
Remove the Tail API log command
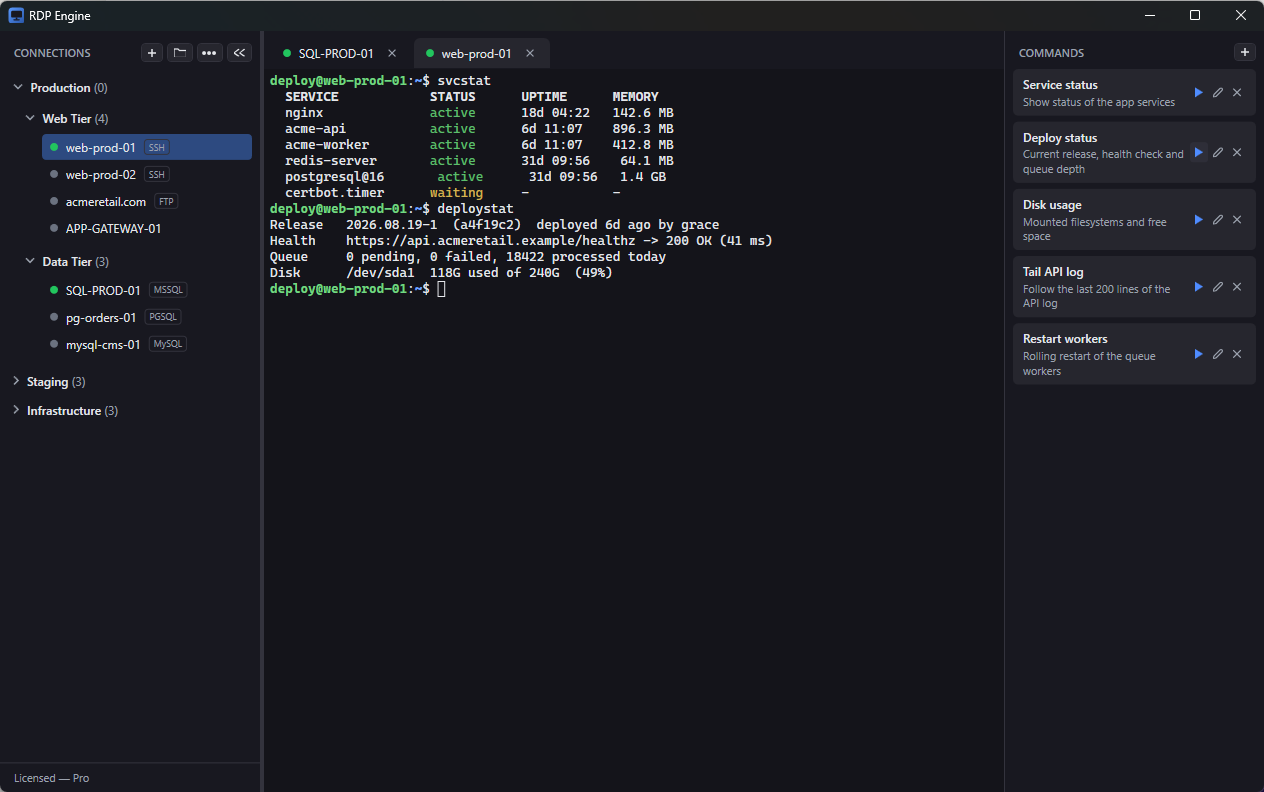tap(1237, 286)
